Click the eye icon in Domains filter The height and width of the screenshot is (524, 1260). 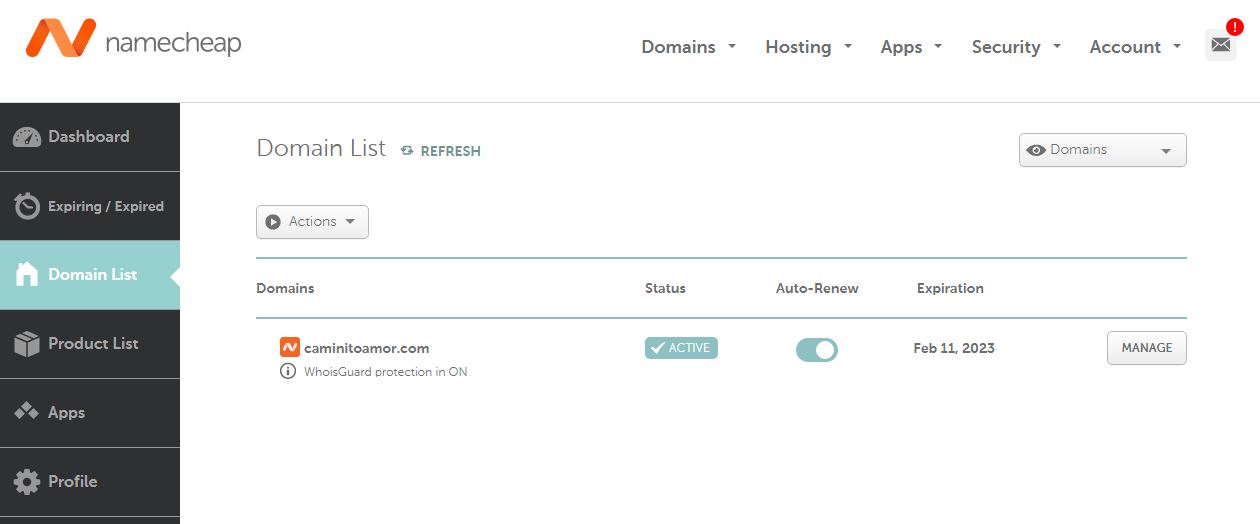[x=1036, y=150]
